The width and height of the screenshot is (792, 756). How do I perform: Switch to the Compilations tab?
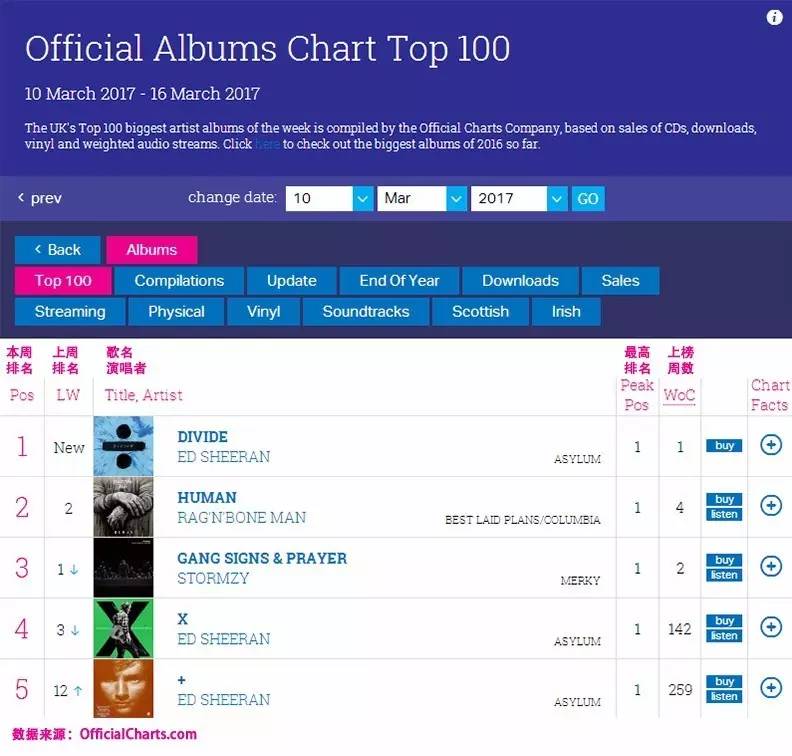(x=179, y=281)
